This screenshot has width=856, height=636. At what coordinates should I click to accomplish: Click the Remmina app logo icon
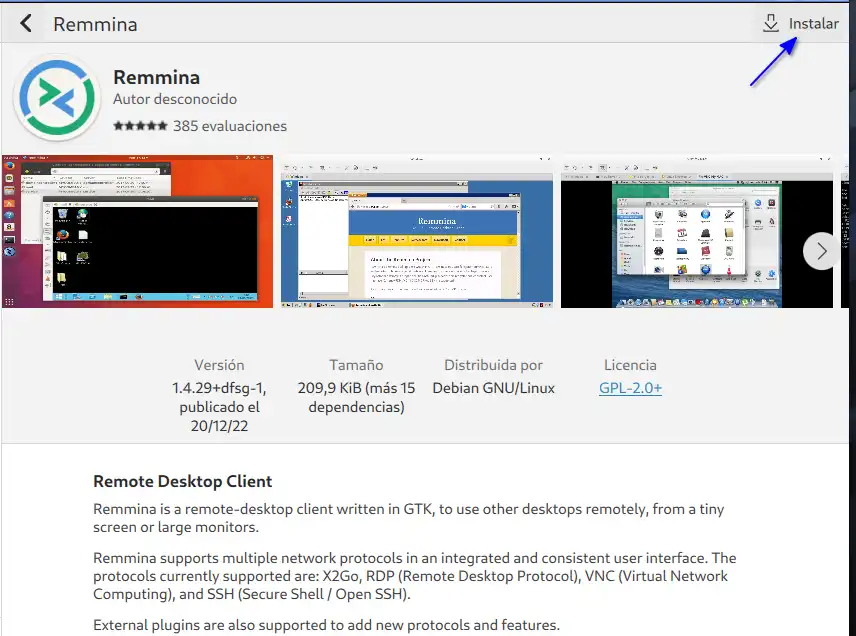[x=57, y=98]
